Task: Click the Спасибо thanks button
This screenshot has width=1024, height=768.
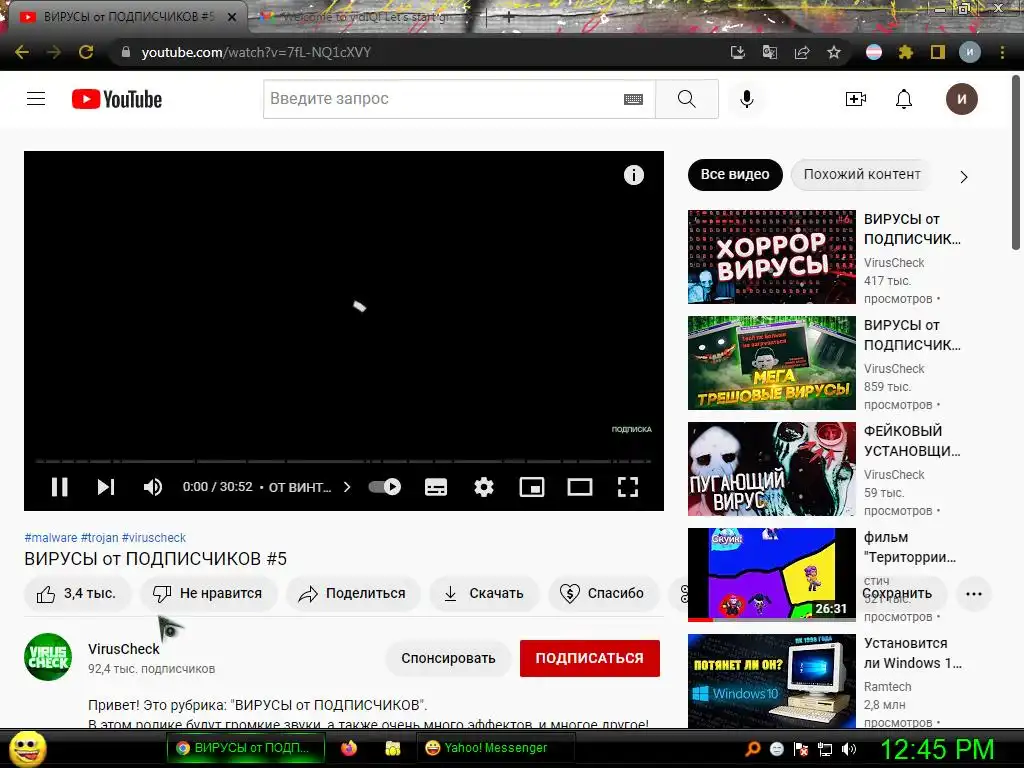Action: 603,594
